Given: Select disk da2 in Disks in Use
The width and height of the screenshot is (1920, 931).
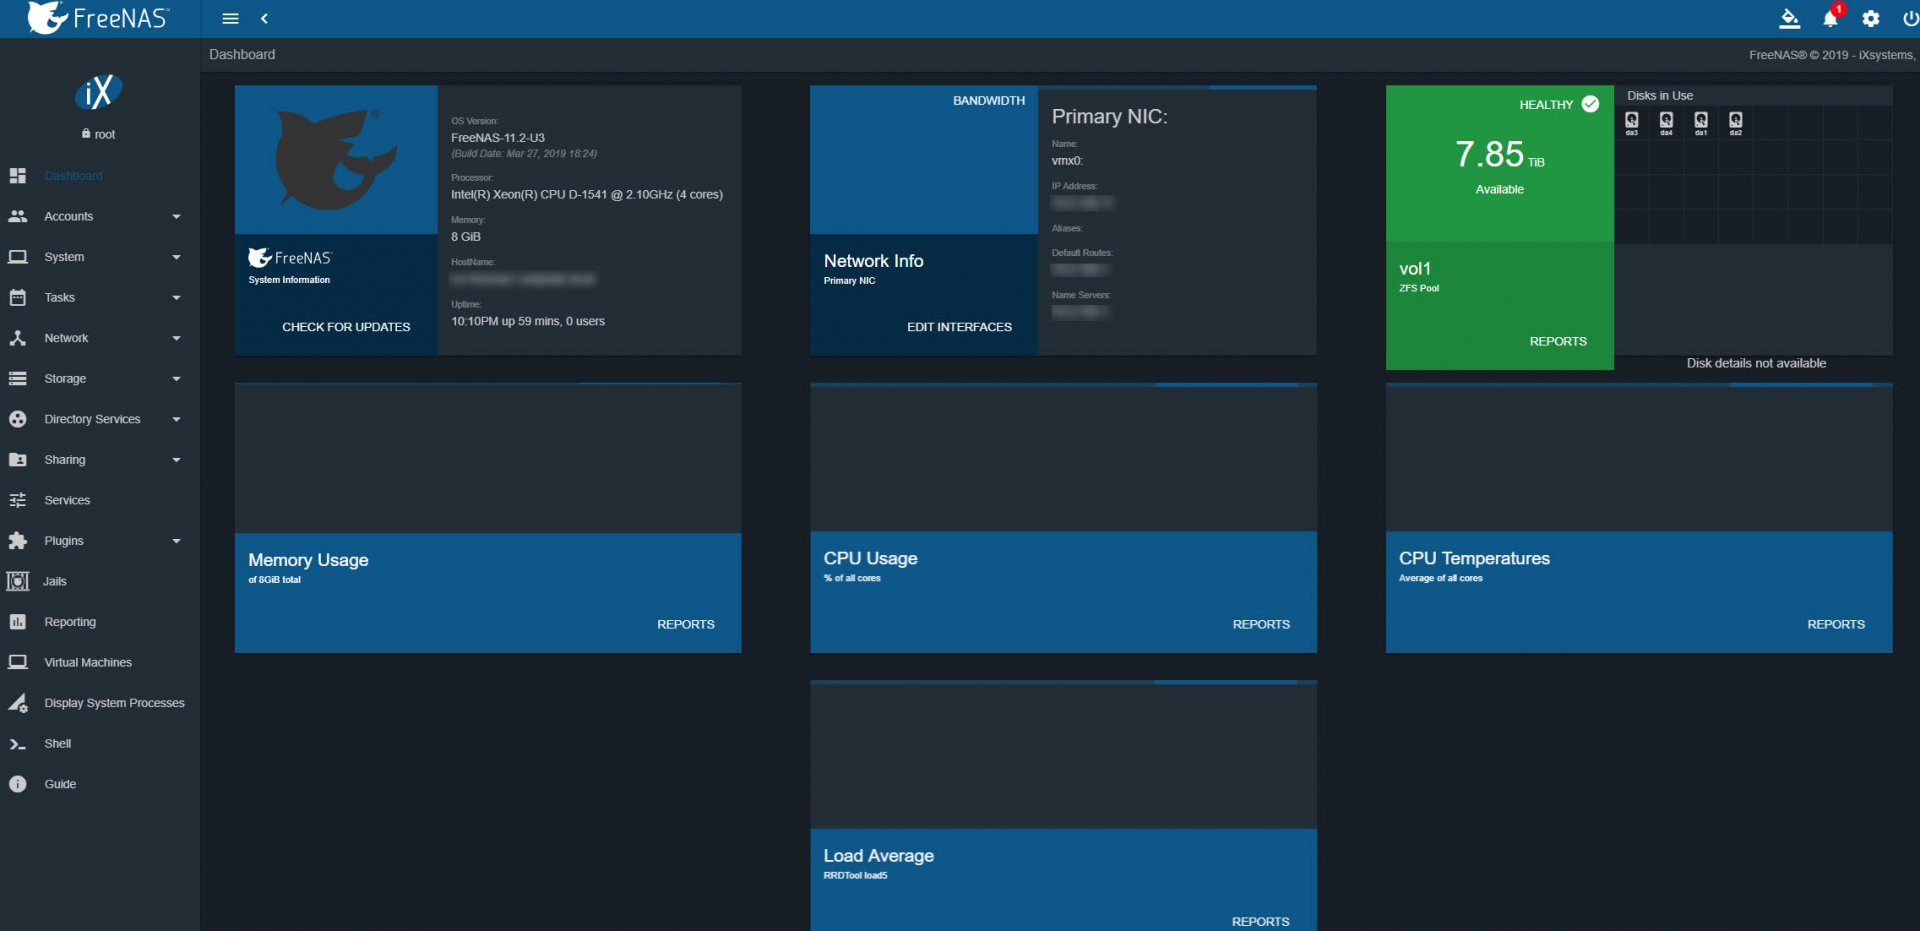Looking at the screenshot, I should click(1736, 123).
